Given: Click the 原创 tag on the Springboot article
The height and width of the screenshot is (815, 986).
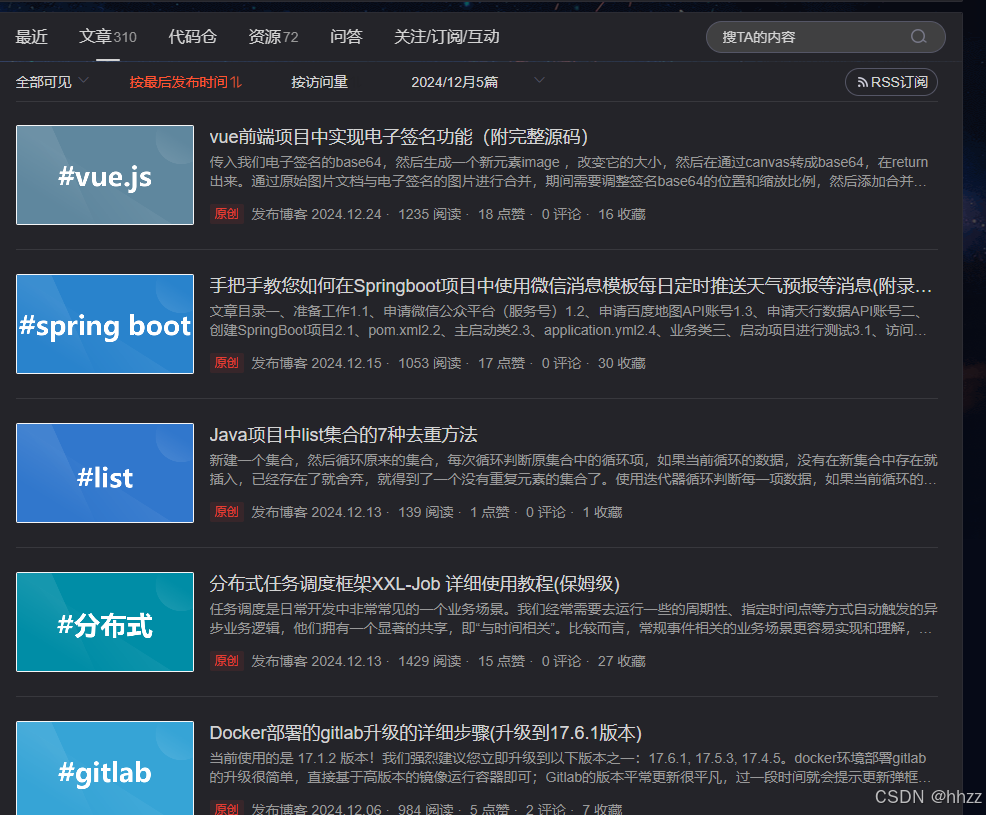Looking at the screenshot, I should tap(226, 363).
